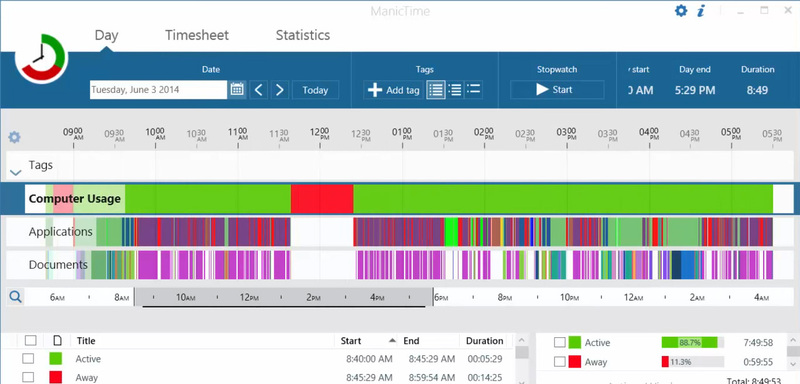Switch to the Statistics tab
This screenshot has height=384, width=800.
point(303,35)
